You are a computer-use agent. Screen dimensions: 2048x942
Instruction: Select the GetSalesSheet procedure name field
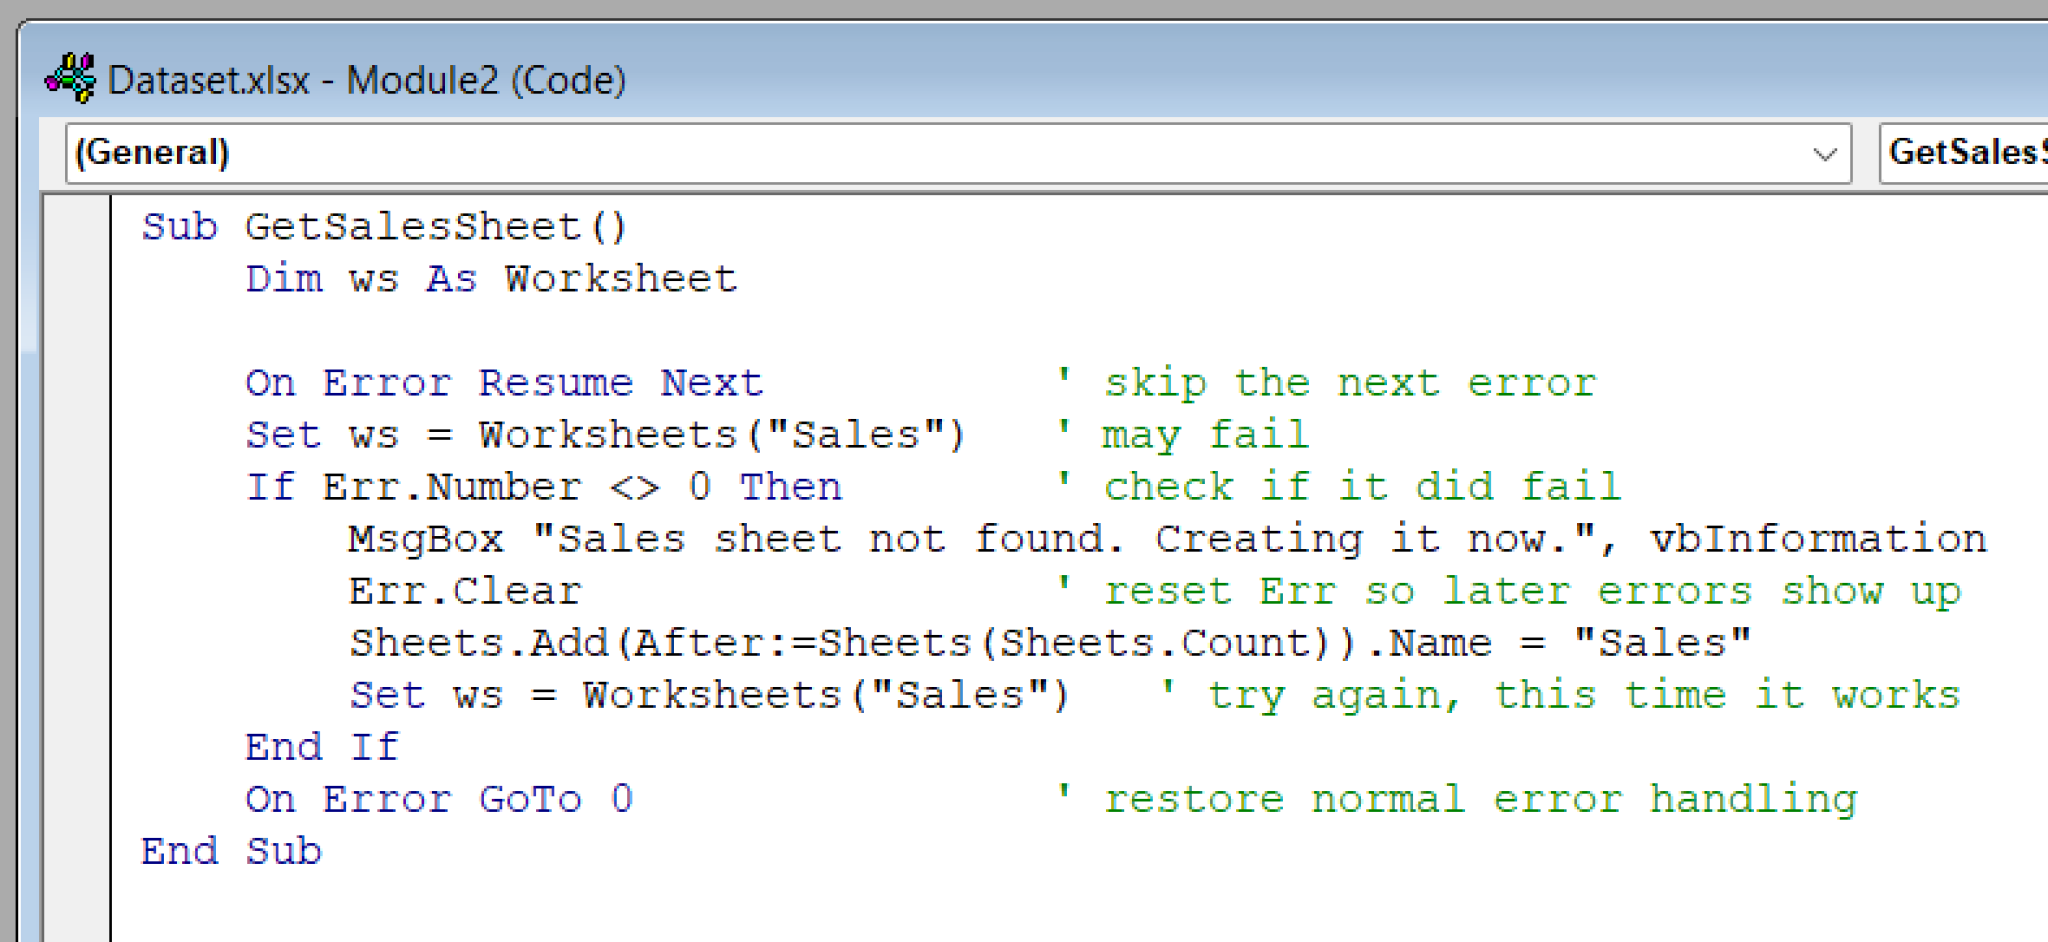point(1965,152)
